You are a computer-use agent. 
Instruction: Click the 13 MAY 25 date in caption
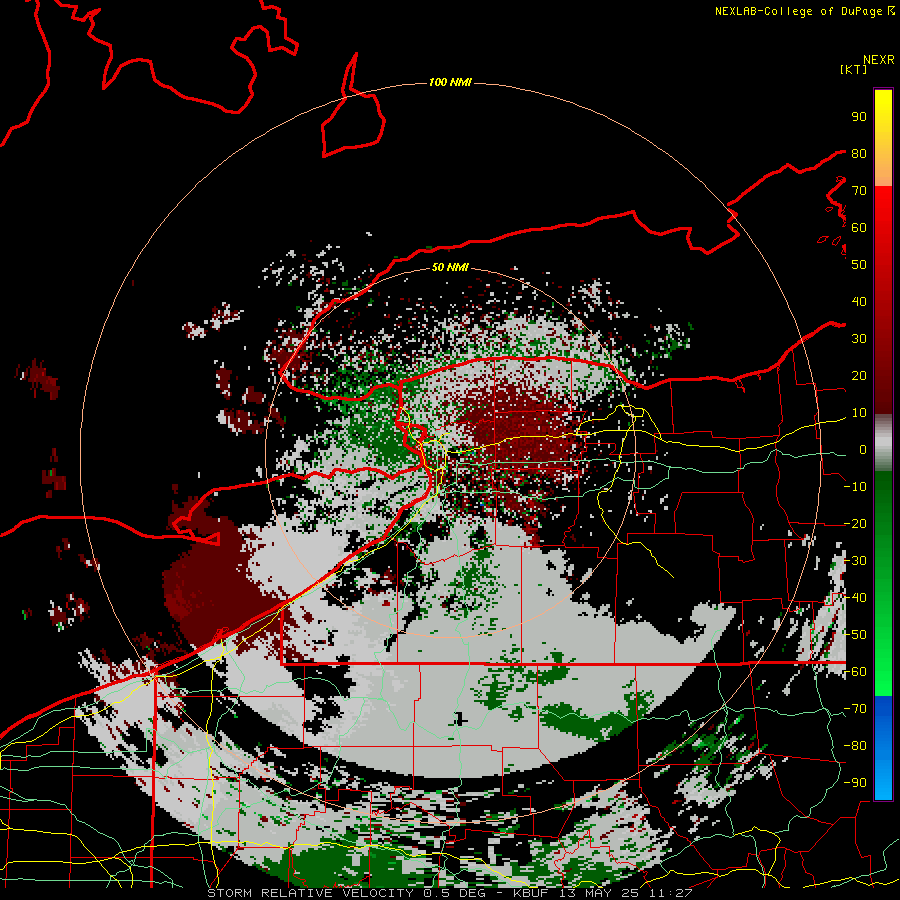(599, 893)
